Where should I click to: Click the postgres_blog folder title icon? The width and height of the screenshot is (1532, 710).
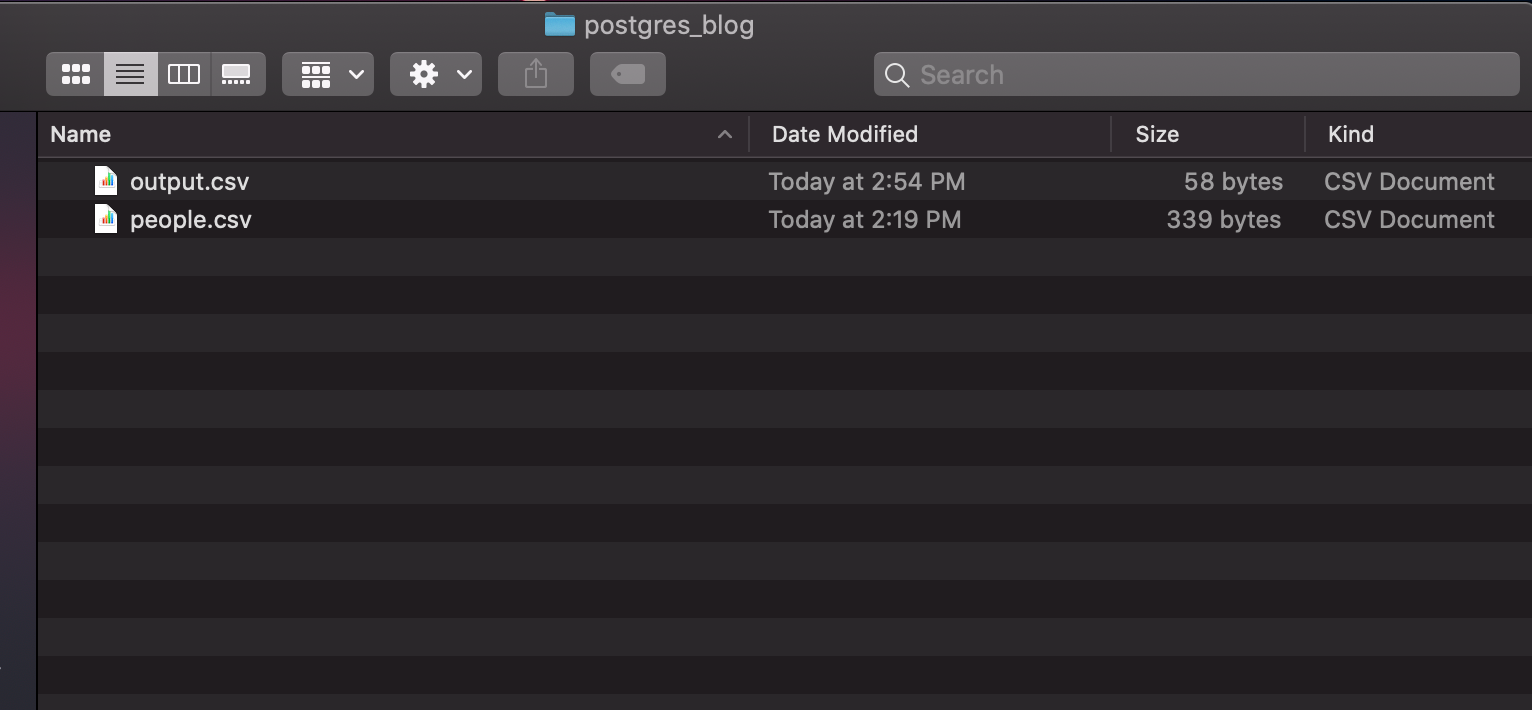[560, 24]
